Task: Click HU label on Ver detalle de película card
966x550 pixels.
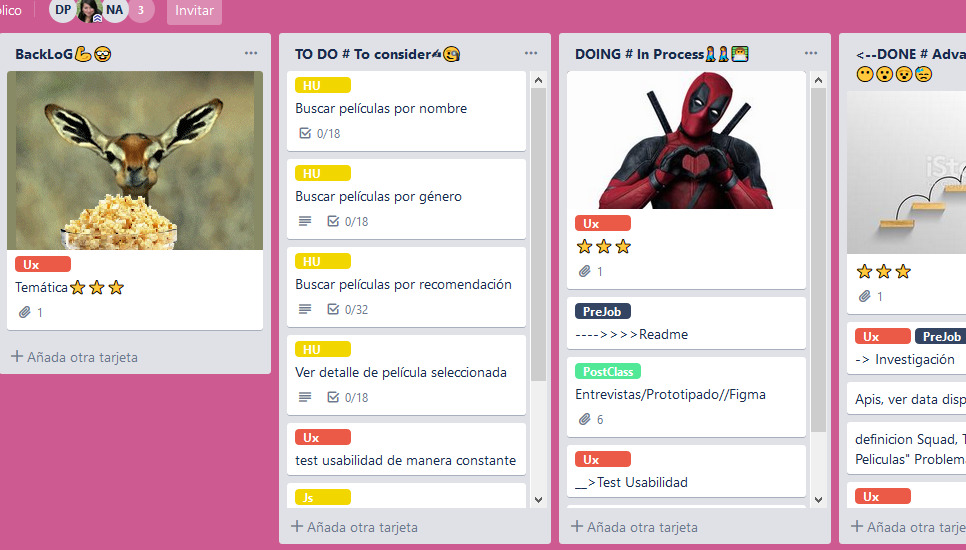Action: [323, 349]
